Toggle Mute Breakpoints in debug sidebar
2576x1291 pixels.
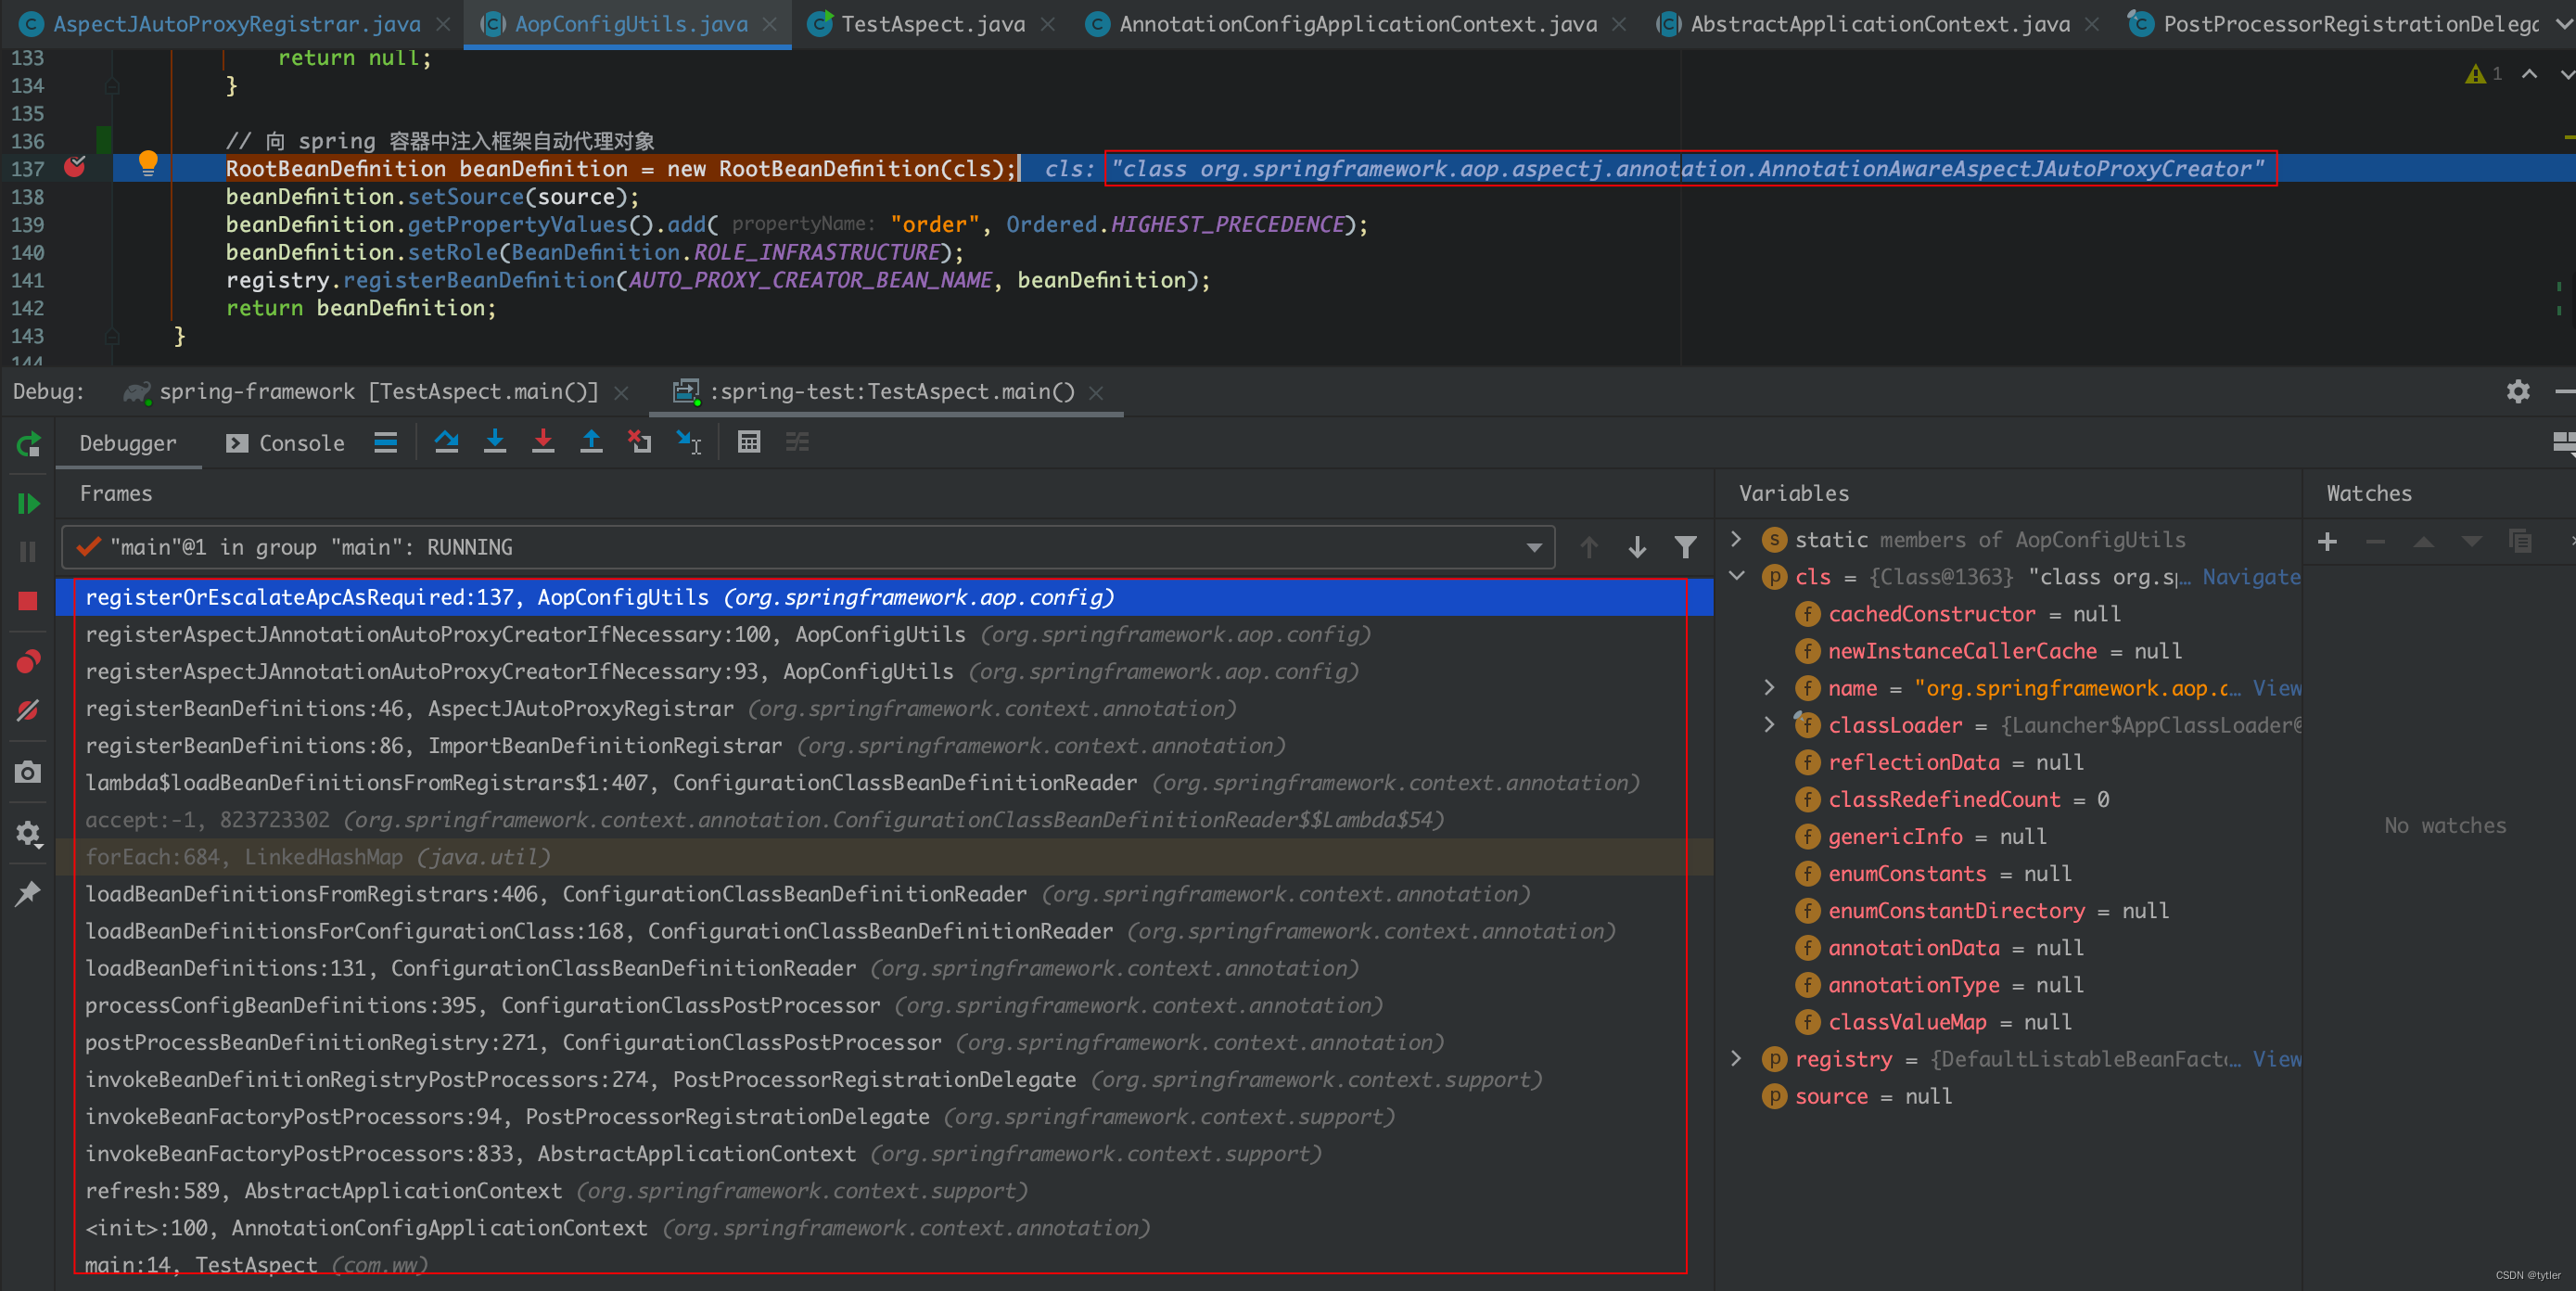28,711
